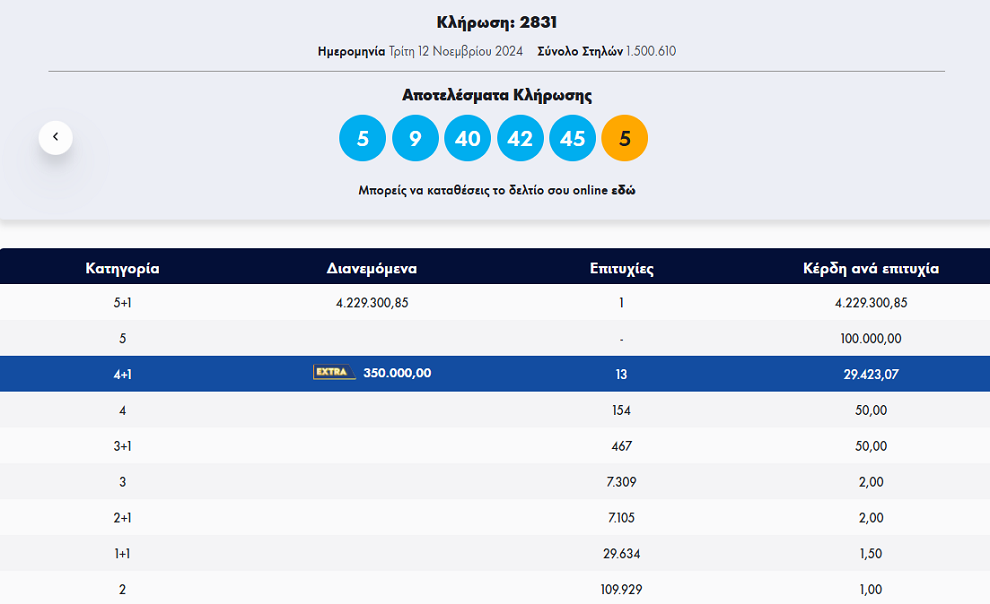This screenshot has width=990, height=604.
Task: Select the 5+1 category row label
Action: pos(122,303)
